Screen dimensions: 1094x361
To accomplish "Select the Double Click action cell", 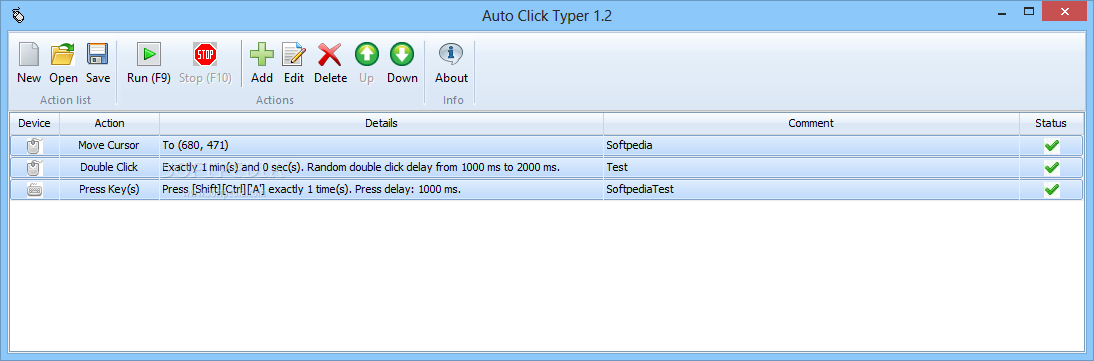I will click(x=109, y=168).
